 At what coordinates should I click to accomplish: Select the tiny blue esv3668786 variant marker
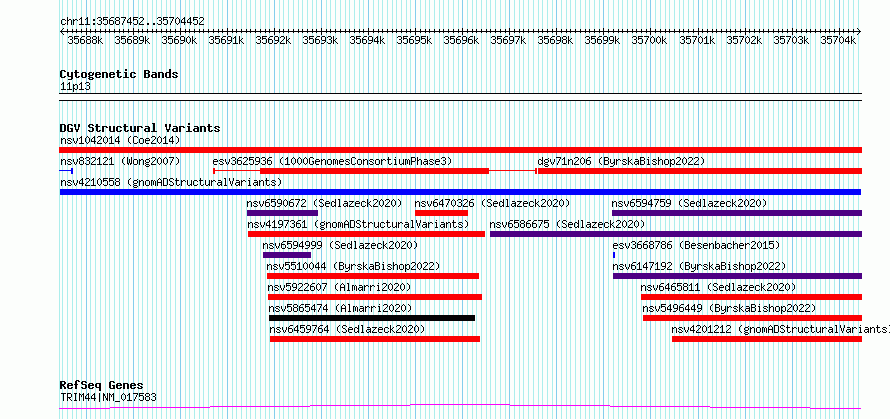pos(614,255)
